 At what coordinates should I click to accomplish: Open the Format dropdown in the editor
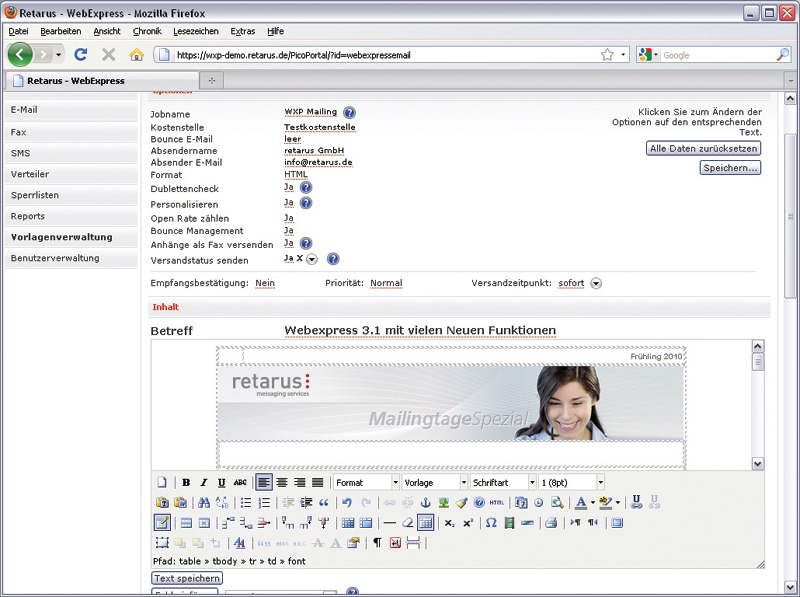[x=364, y=483]
